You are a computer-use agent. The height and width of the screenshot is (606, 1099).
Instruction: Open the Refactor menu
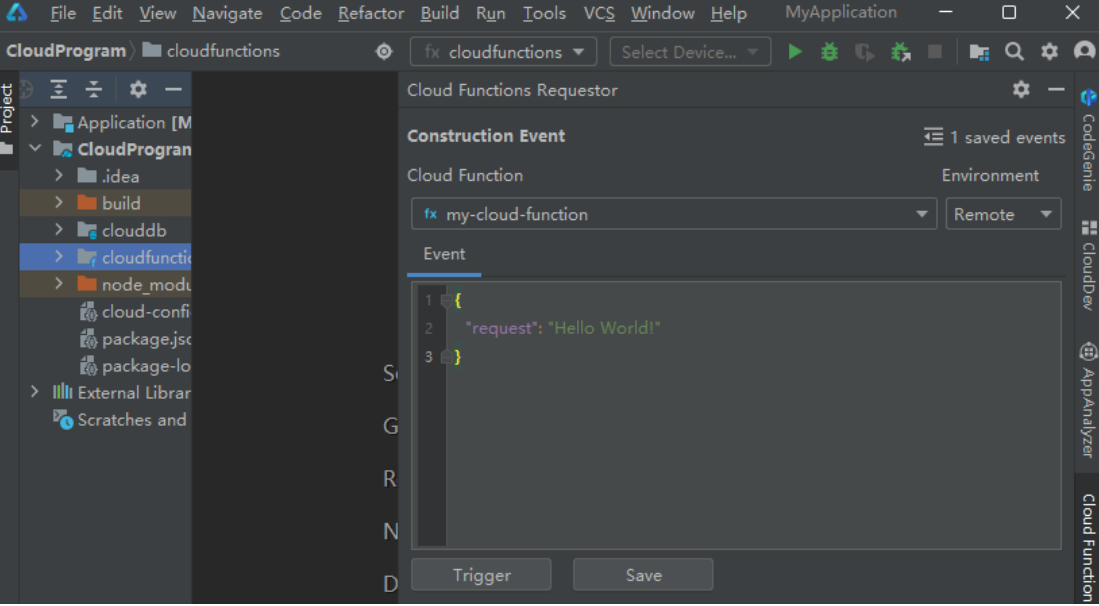tap(371, 13)
